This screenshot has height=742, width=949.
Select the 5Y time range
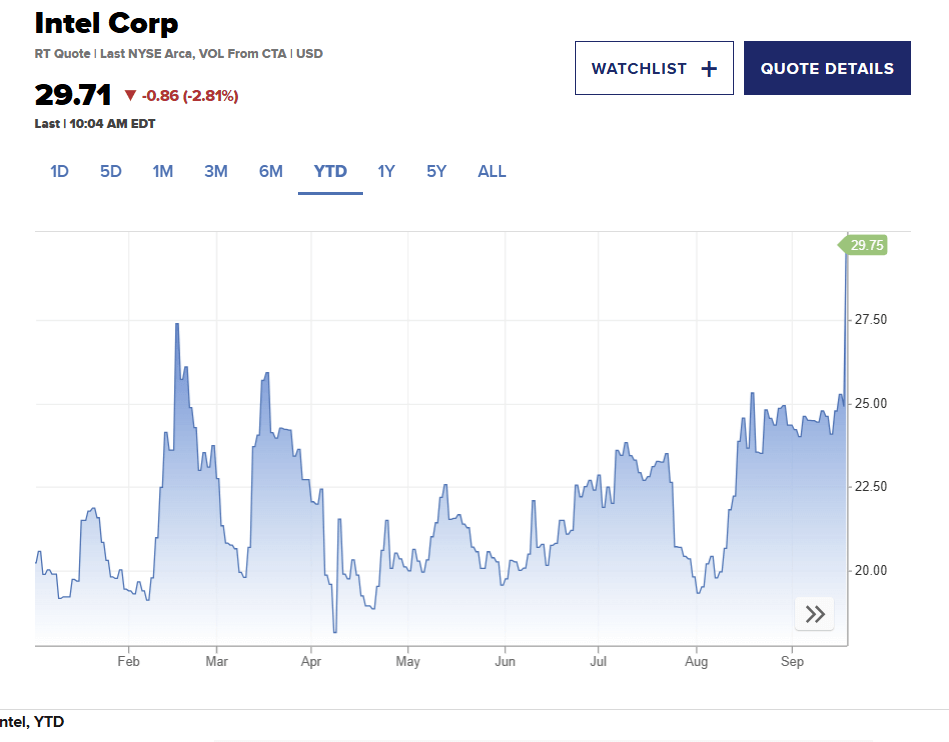click(437, 171)
